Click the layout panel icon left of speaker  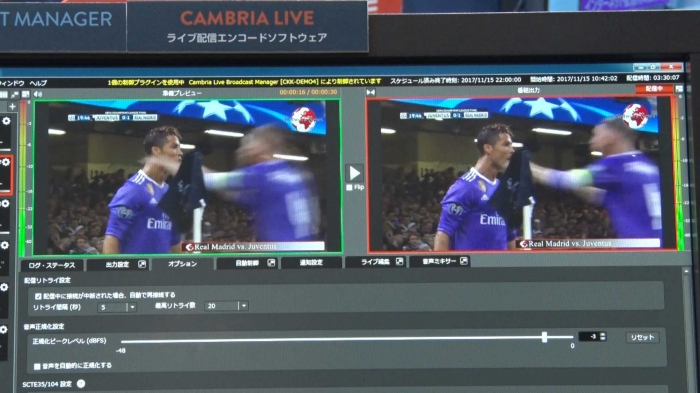tap(25, 94)
